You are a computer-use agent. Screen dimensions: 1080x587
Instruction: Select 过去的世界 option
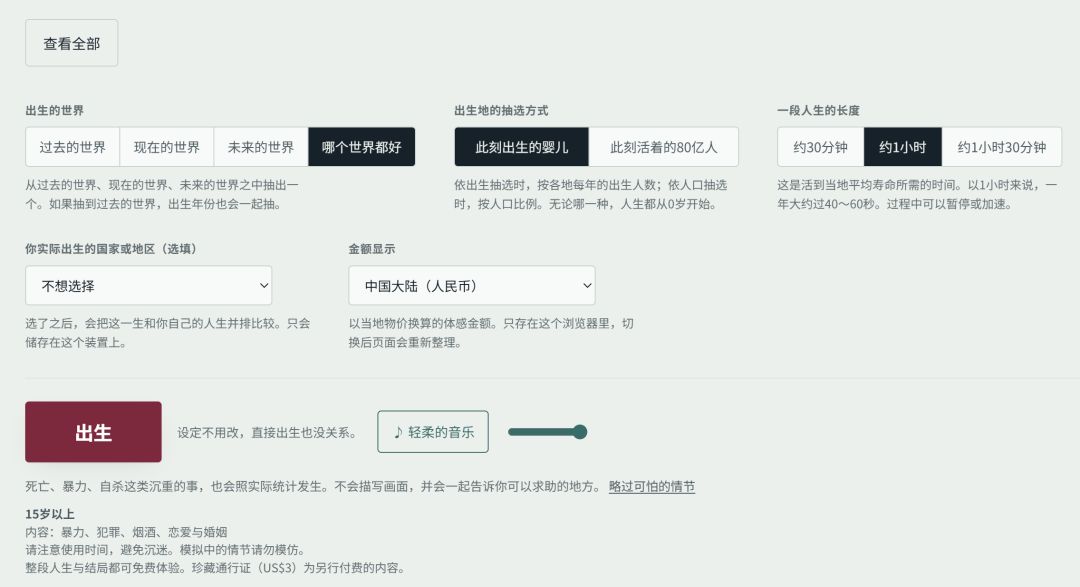(x=72, y=147)
